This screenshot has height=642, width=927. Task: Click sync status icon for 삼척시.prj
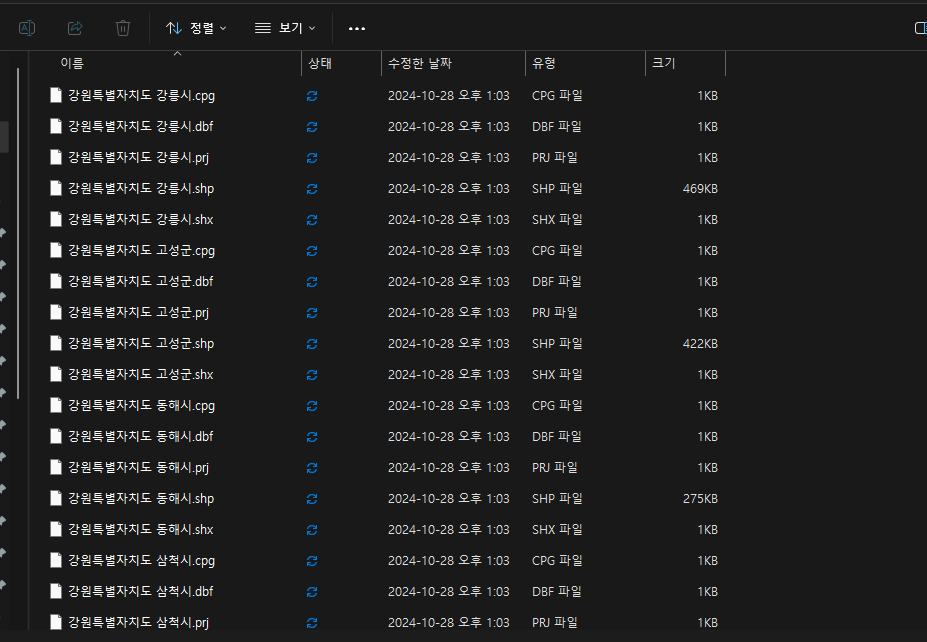pyautogui.click(x=312, y=622)
